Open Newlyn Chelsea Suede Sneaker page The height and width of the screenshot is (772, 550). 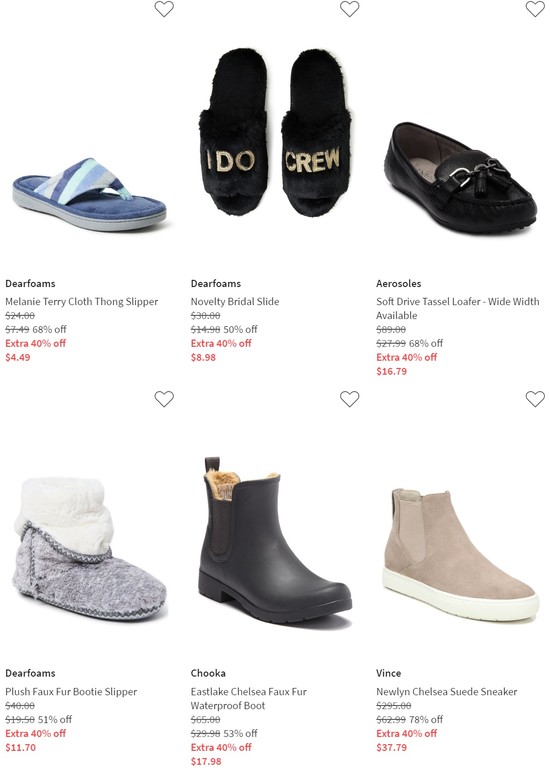click(447, 691)
